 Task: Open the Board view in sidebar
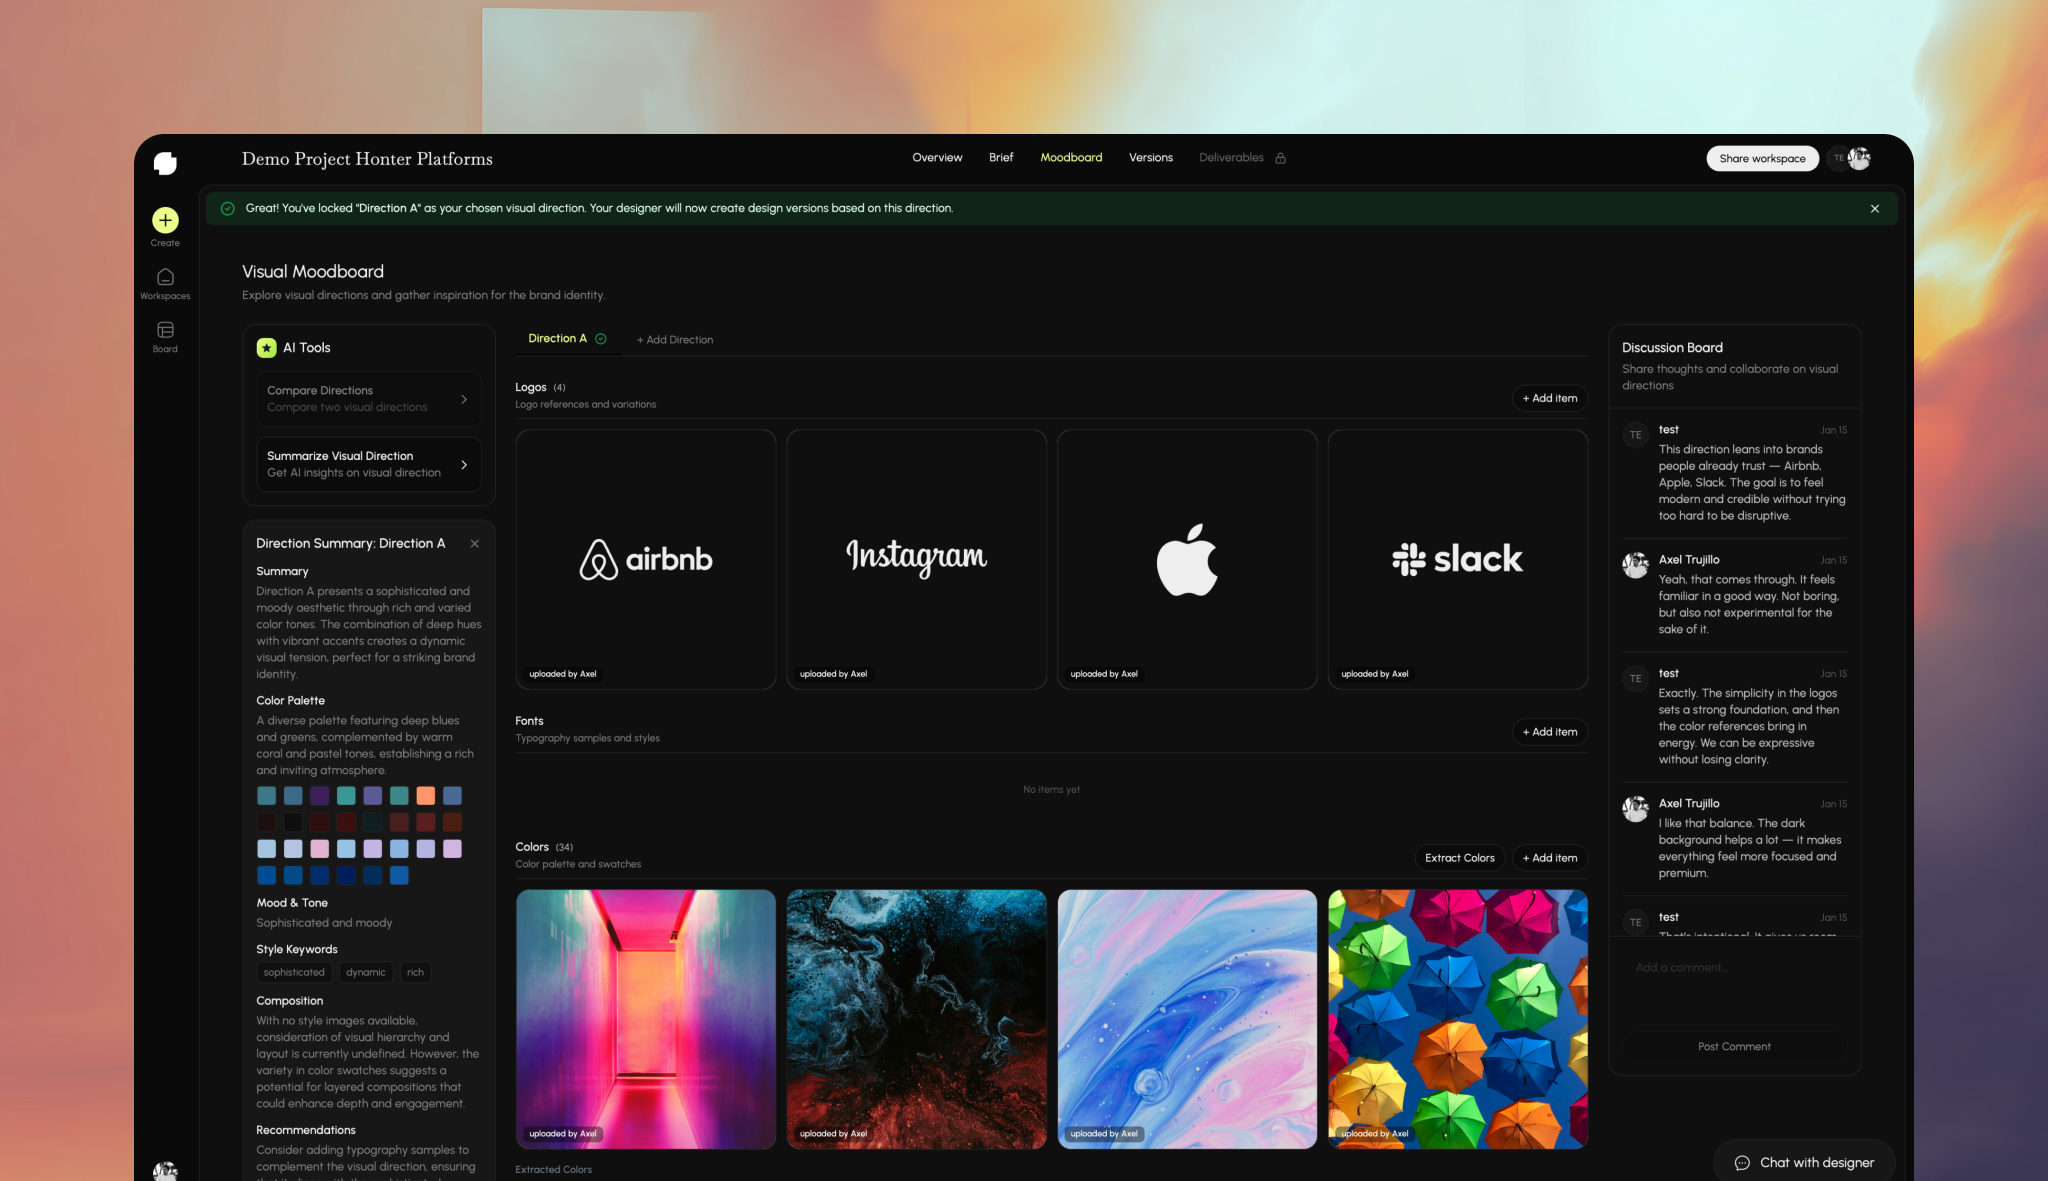[x=164, y=330]
